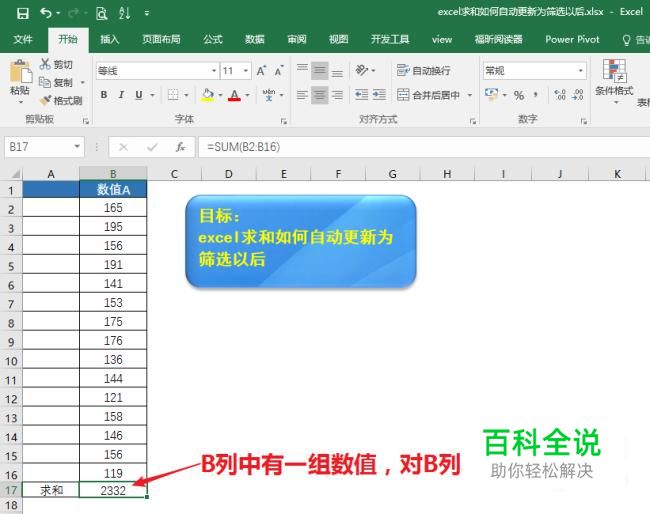Click the Print Preview icon in title bar
The image size is (650, 514).
(x=102, y=13)
